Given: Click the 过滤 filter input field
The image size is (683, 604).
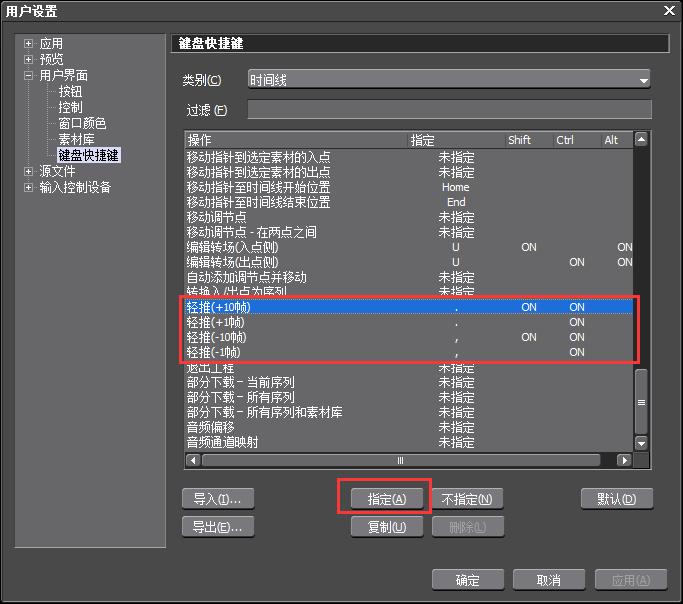Looking at the screenshot, I should (x=450, y=109).
